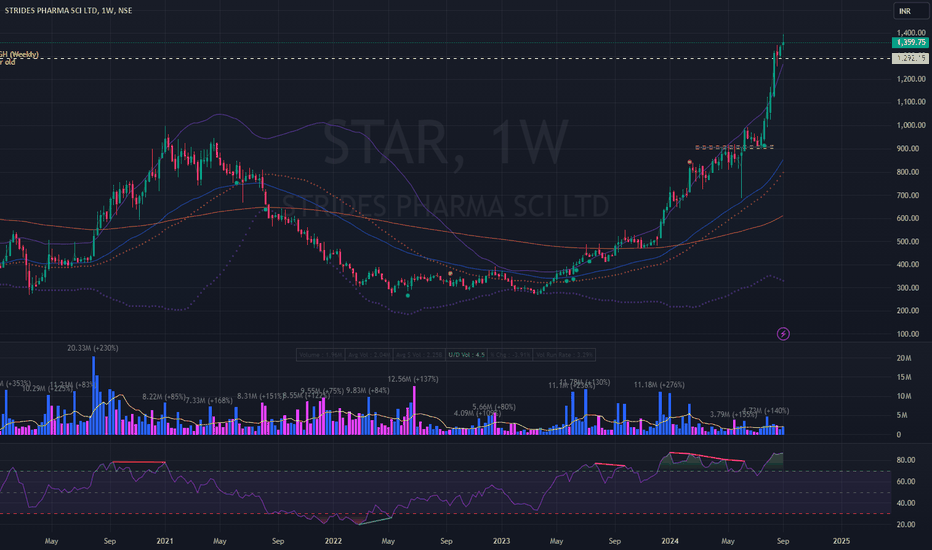This screenshot has height=550, width=932.
Task: Click 80.00 on the RSI axis
Action: click(x=906, y=460)
